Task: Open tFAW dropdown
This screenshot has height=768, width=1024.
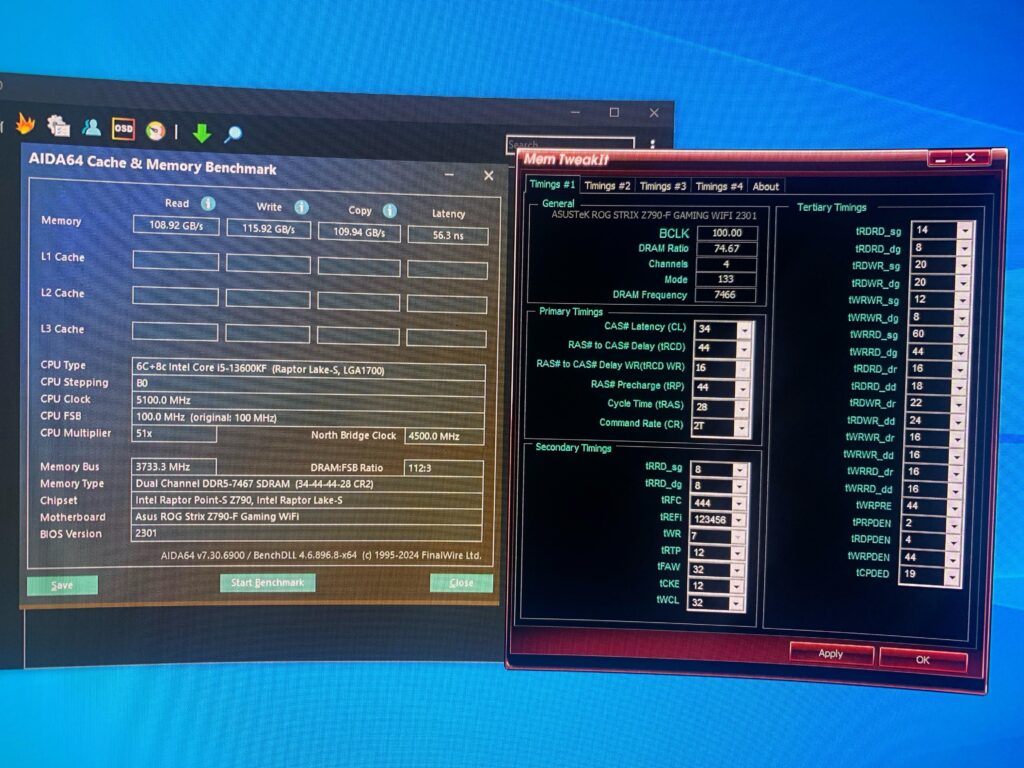Action: [x=737, y=569]
